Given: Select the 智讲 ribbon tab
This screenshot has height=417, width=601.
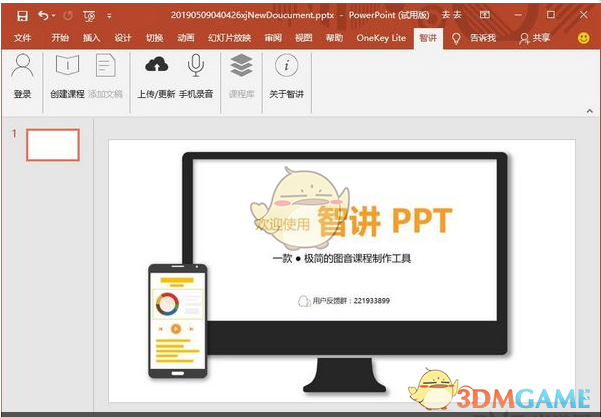Looking at the screenshot, I should coord(428,38).
